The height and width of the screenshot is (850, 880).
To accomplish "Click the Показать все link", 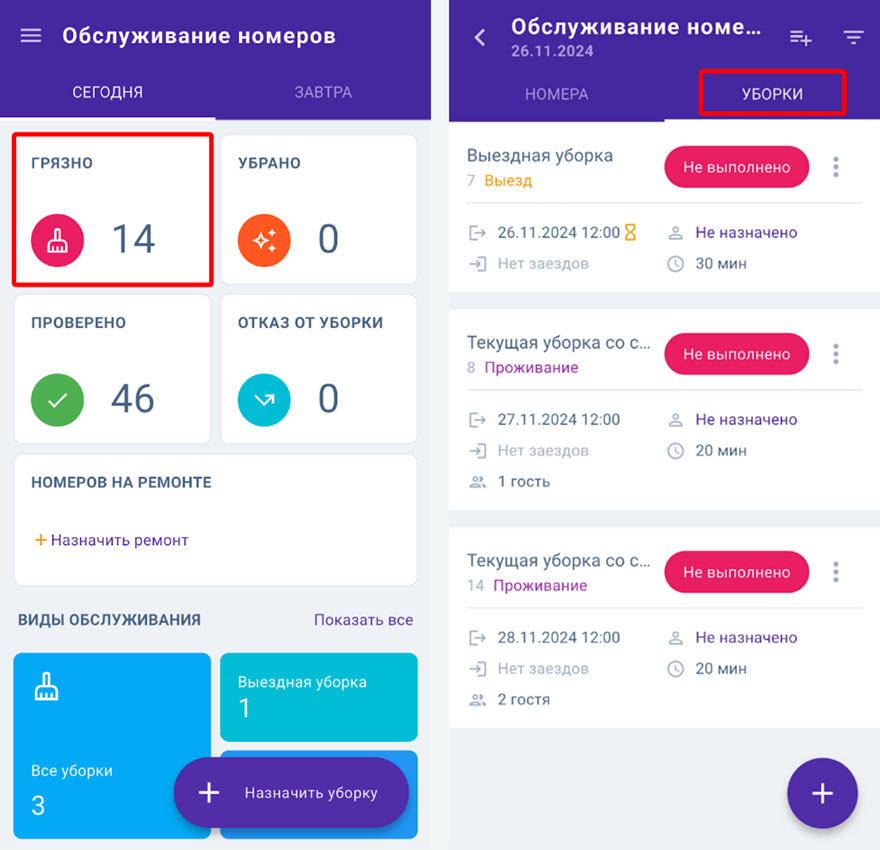I will (363, 619).
